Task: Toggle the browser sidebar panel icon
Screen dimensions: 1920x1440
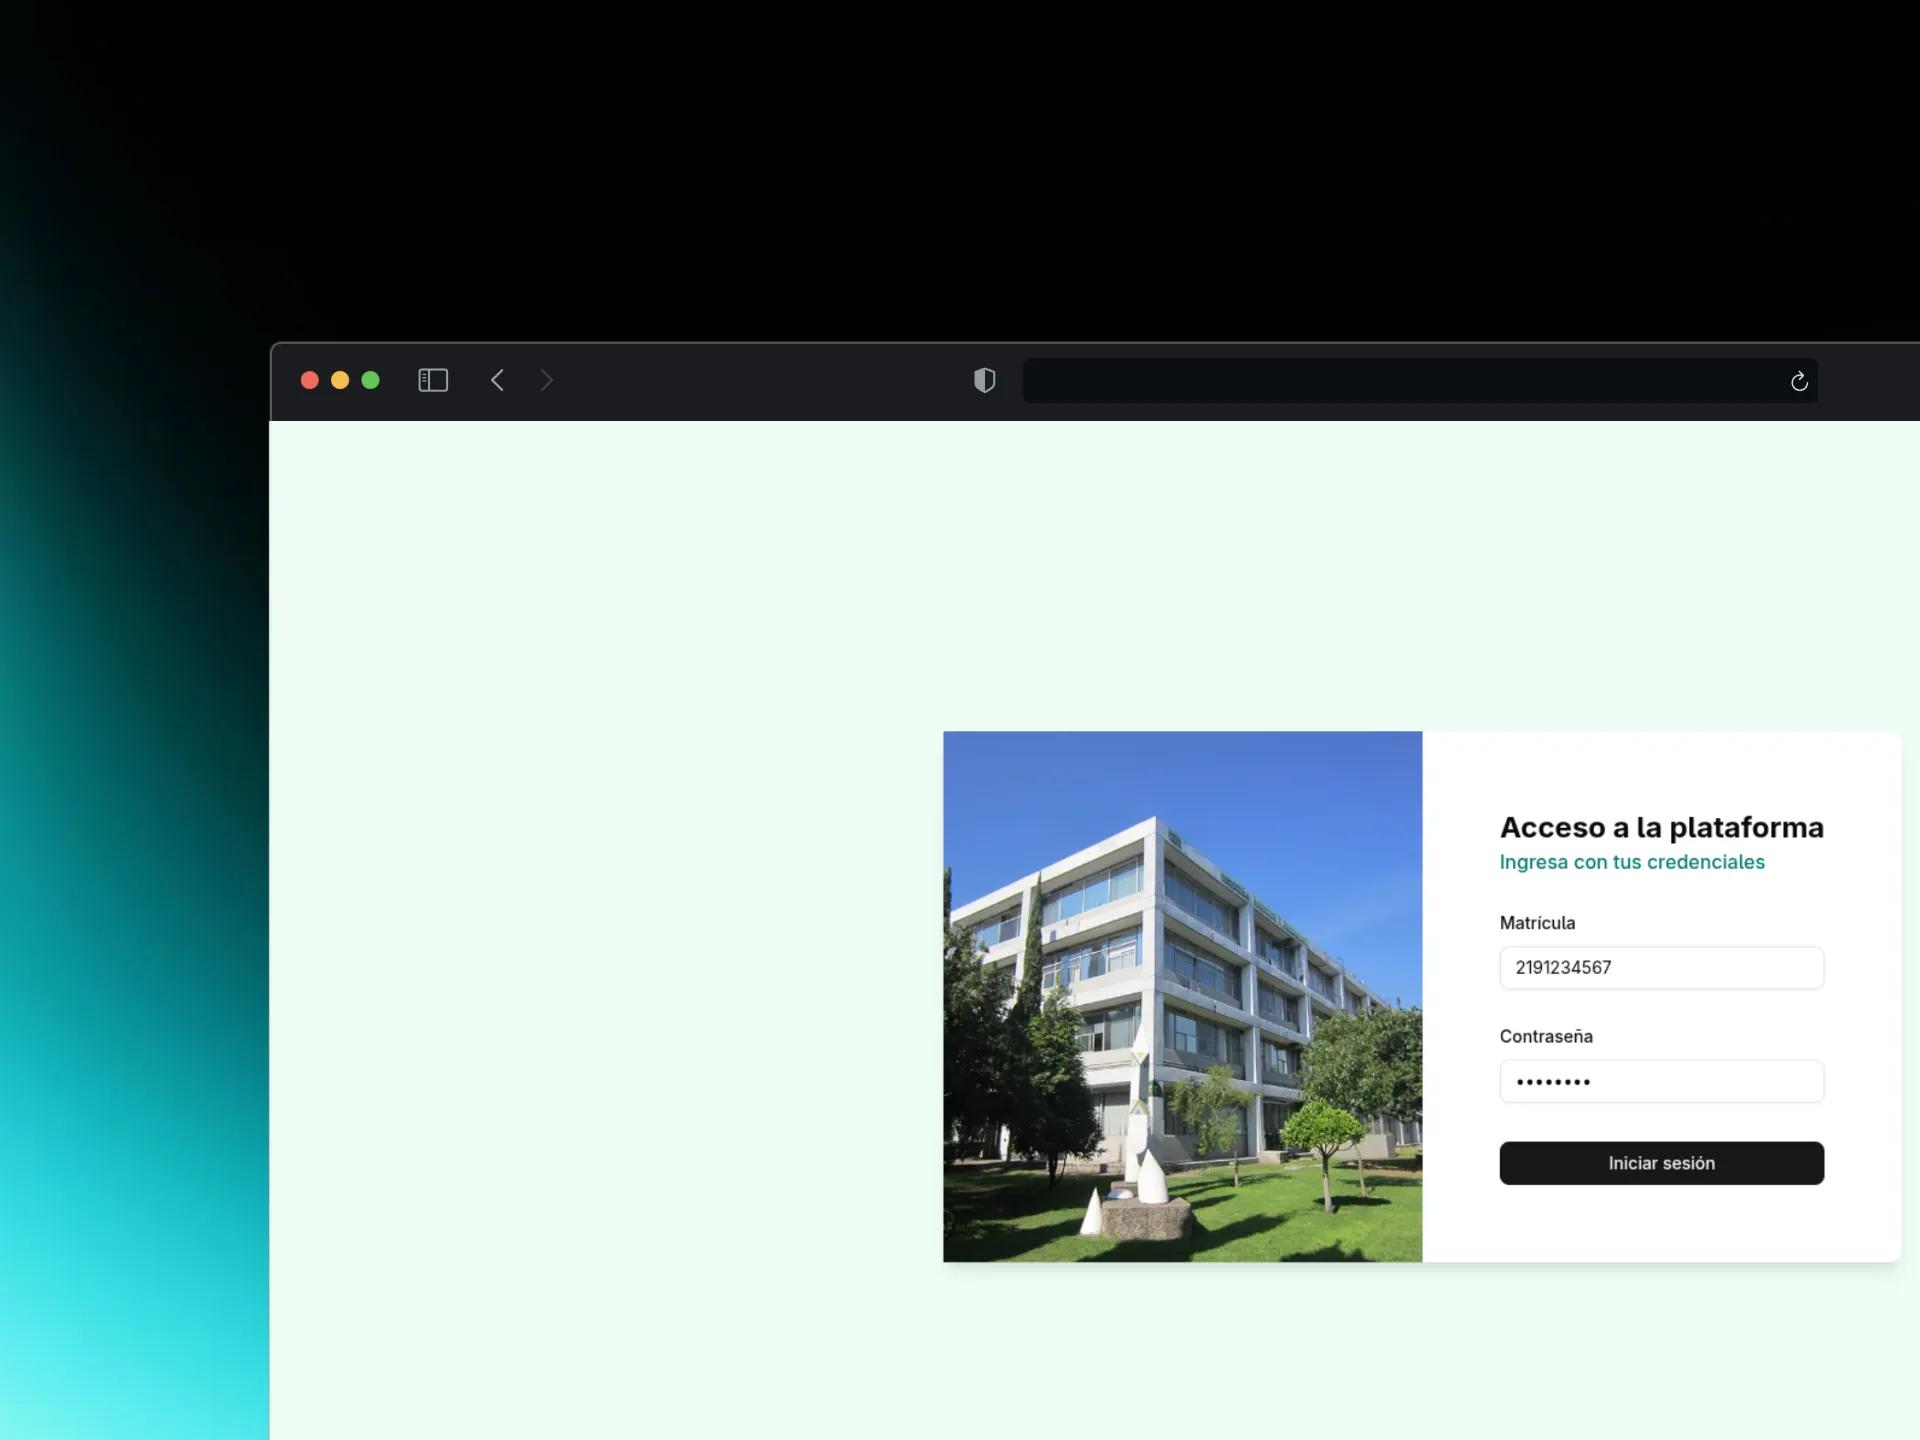Action: coord(432,380)
